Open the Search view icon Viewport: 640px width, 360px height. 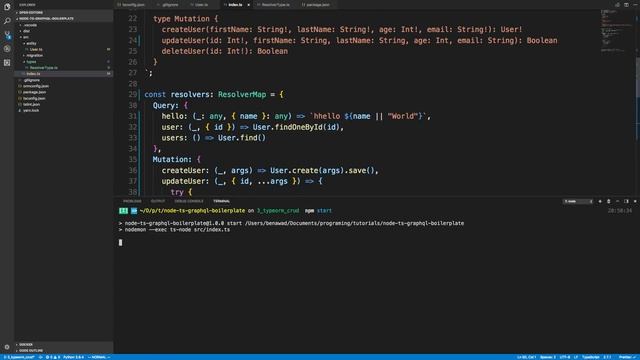tap(7, 21)
